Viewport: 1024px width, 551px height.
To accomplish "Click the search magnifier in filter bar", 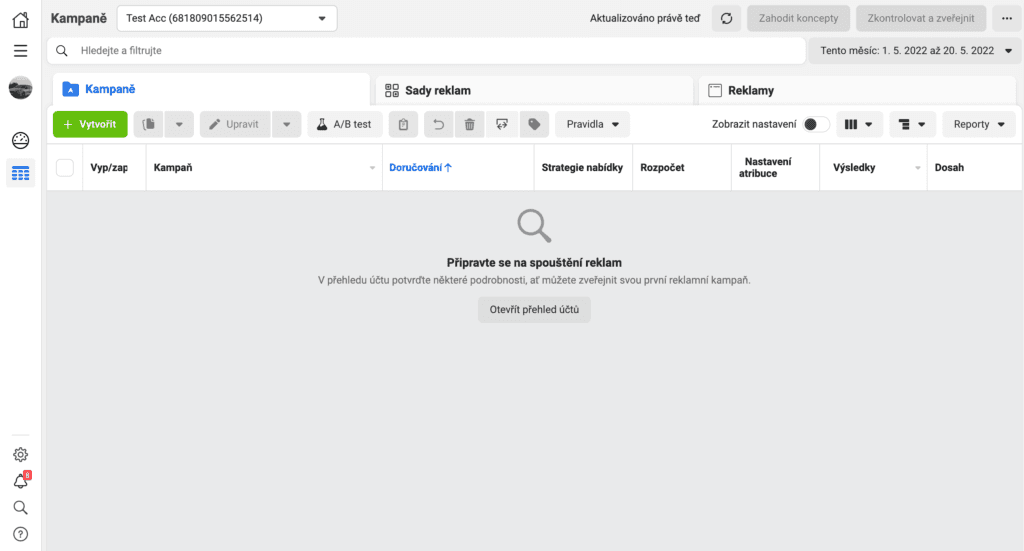I will coord(61,50).
